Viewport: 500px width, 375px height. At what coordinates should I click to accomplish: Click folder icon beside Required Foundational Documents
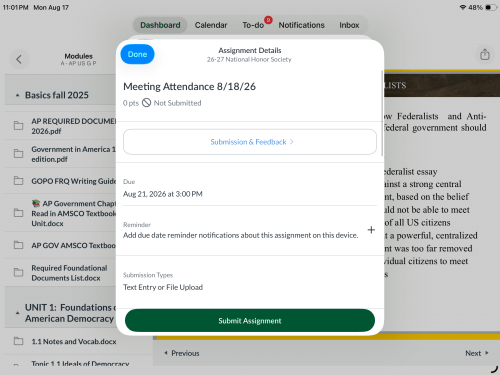tap(19, 273)
